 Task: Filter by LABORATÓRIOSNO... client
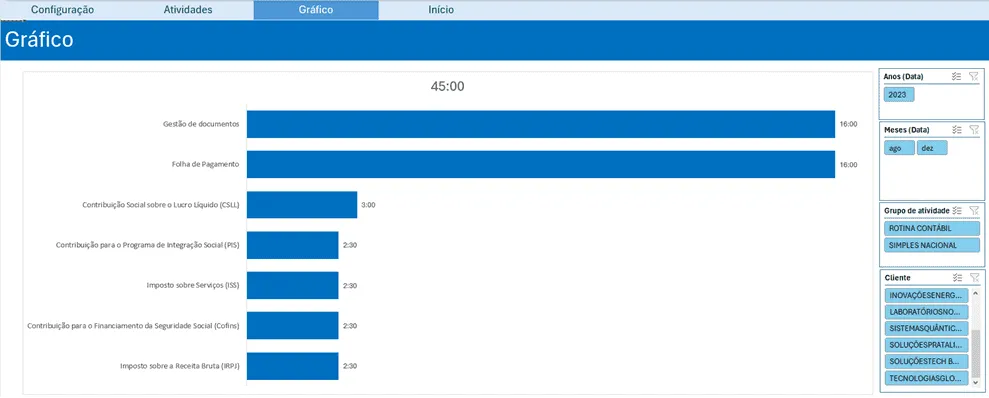tap(927, 312)
